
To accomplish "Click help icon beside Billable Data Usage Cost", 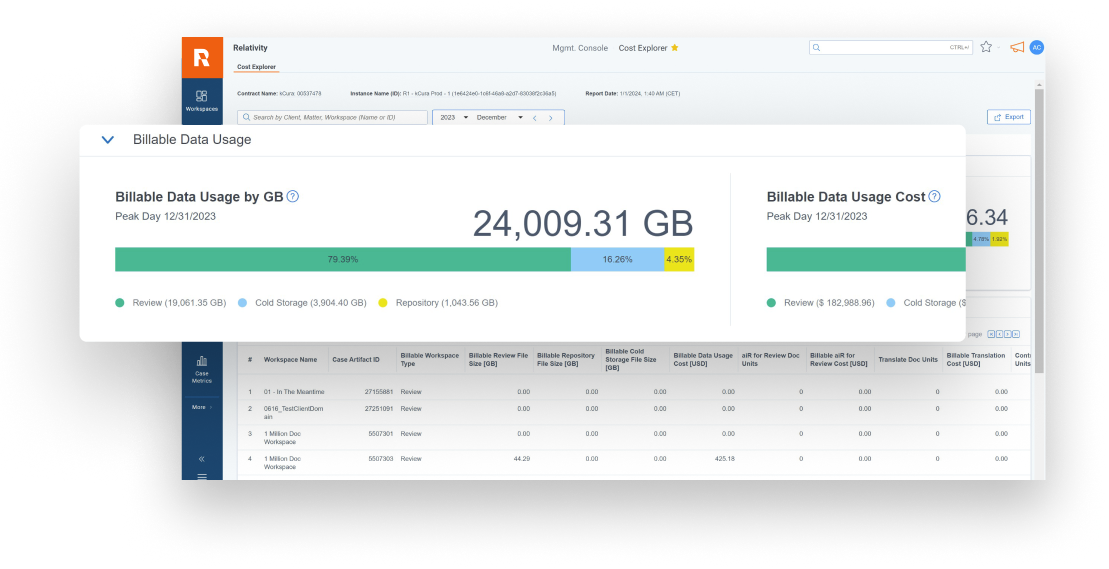I will [x=934, y=197].
